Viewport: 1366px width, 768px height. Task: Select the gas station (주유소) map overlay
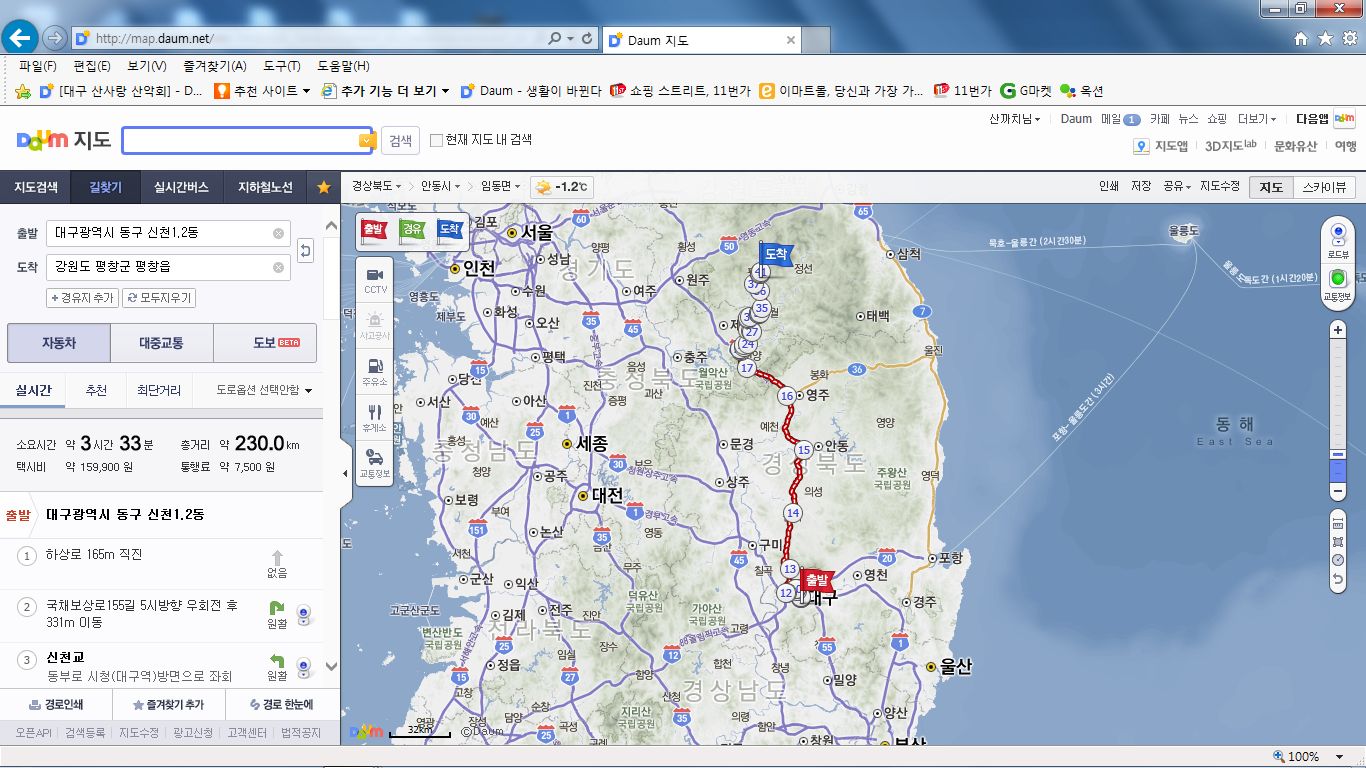(x=375, y=370)
